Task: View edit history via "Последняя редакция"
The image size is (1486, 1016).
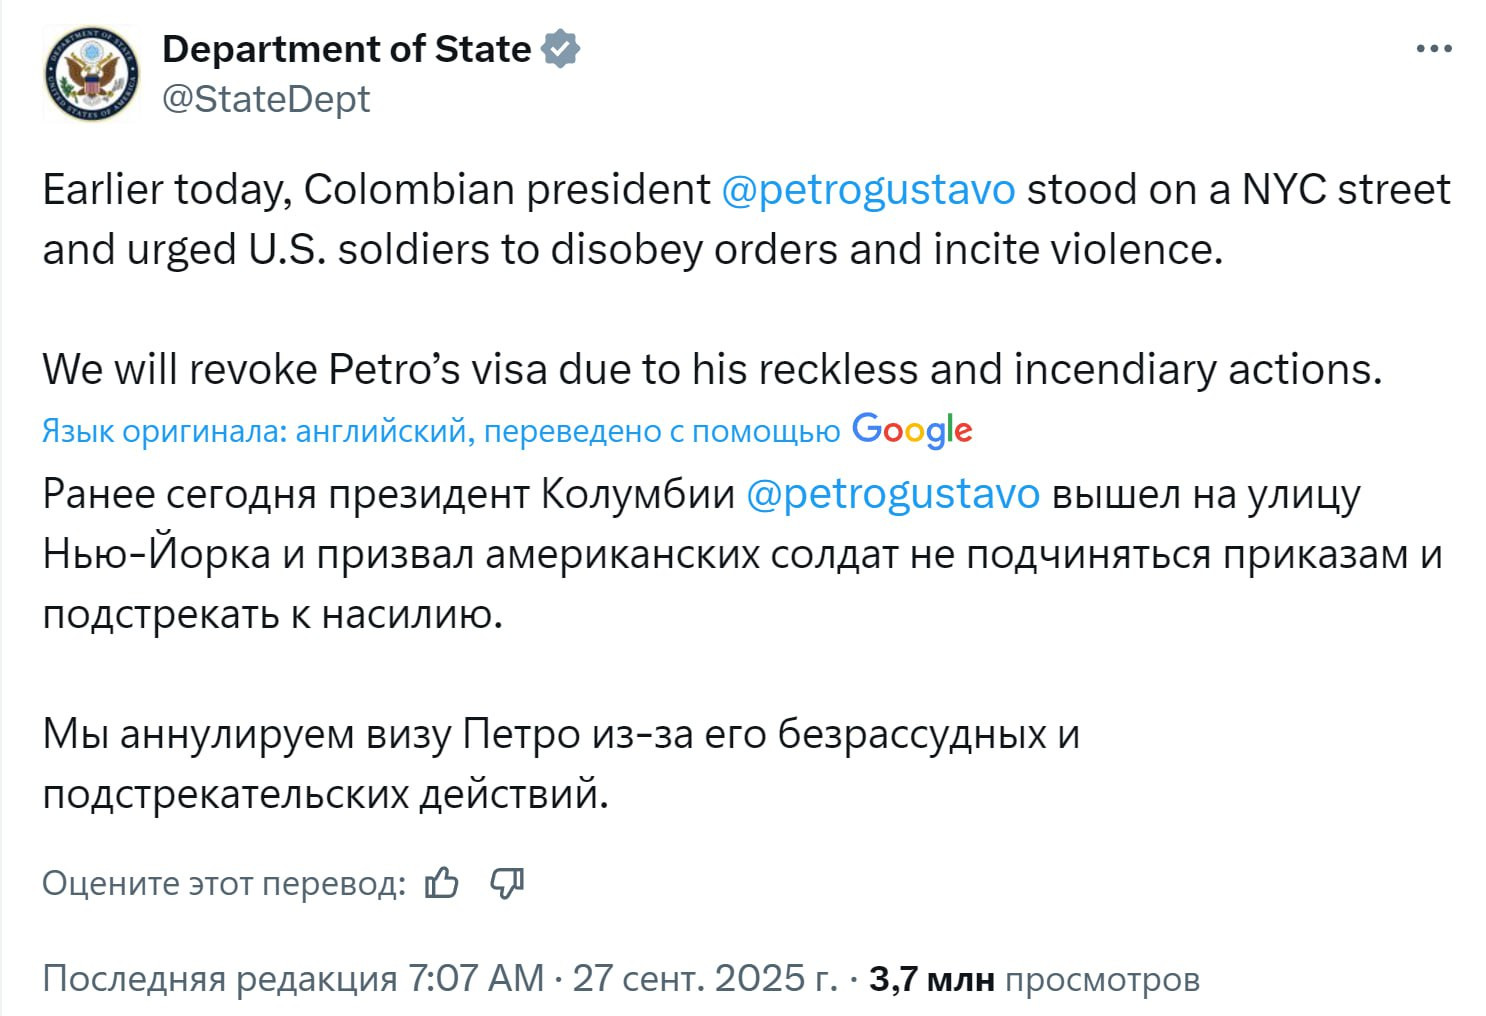Action: click(x=219, y=978)
